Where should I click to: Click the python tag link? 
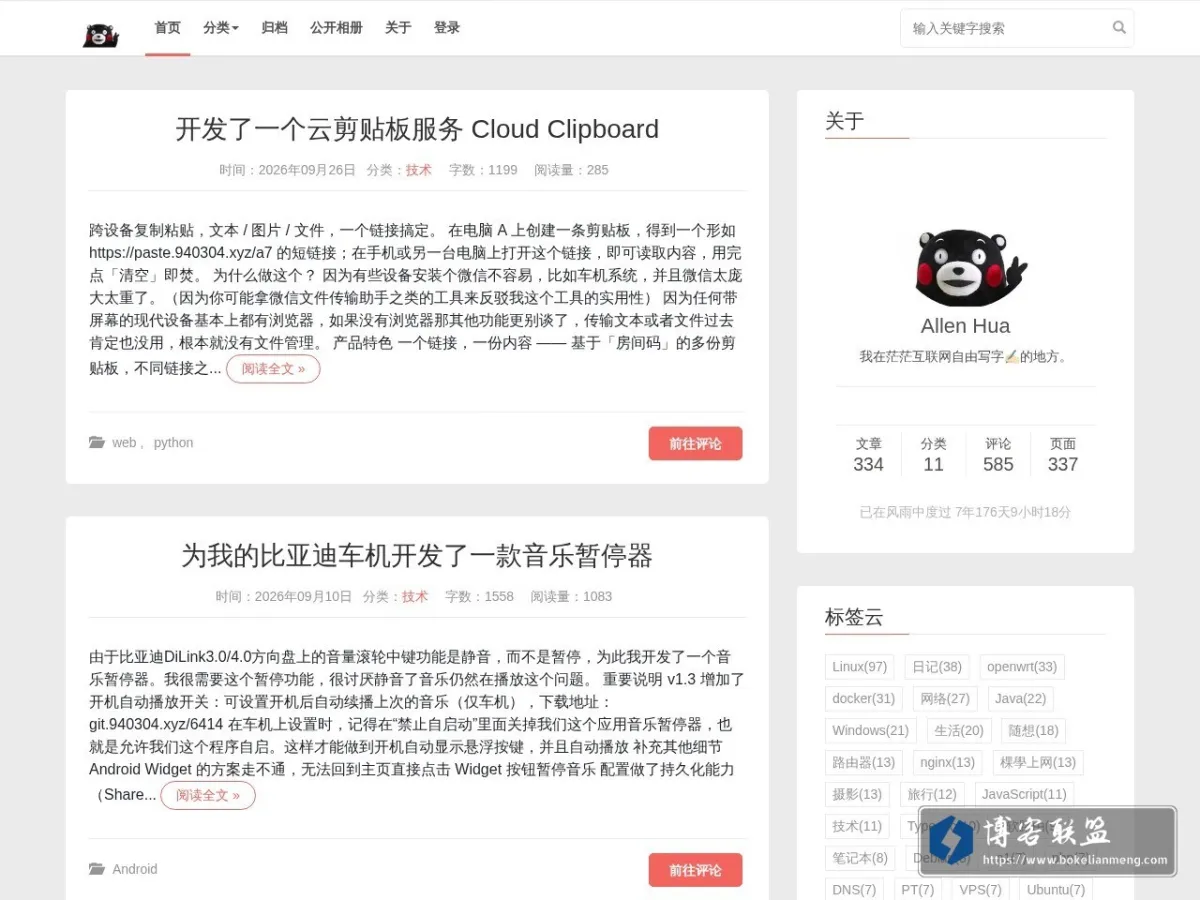coord(173,443)
